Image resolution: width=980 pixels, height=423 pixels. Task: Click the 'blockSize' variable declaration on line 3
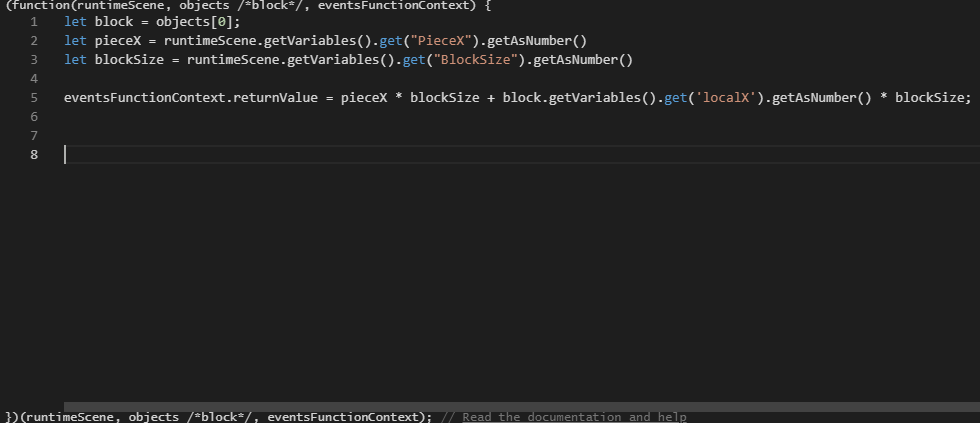(x=129, y=60)
